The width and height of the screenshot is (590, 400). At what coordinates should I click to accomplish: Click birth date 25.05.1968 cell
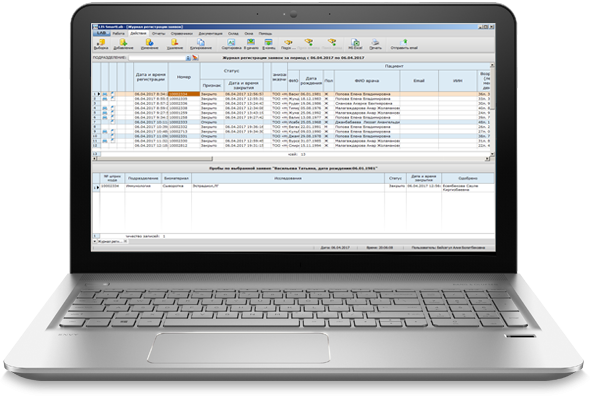(x=311, y=122)
